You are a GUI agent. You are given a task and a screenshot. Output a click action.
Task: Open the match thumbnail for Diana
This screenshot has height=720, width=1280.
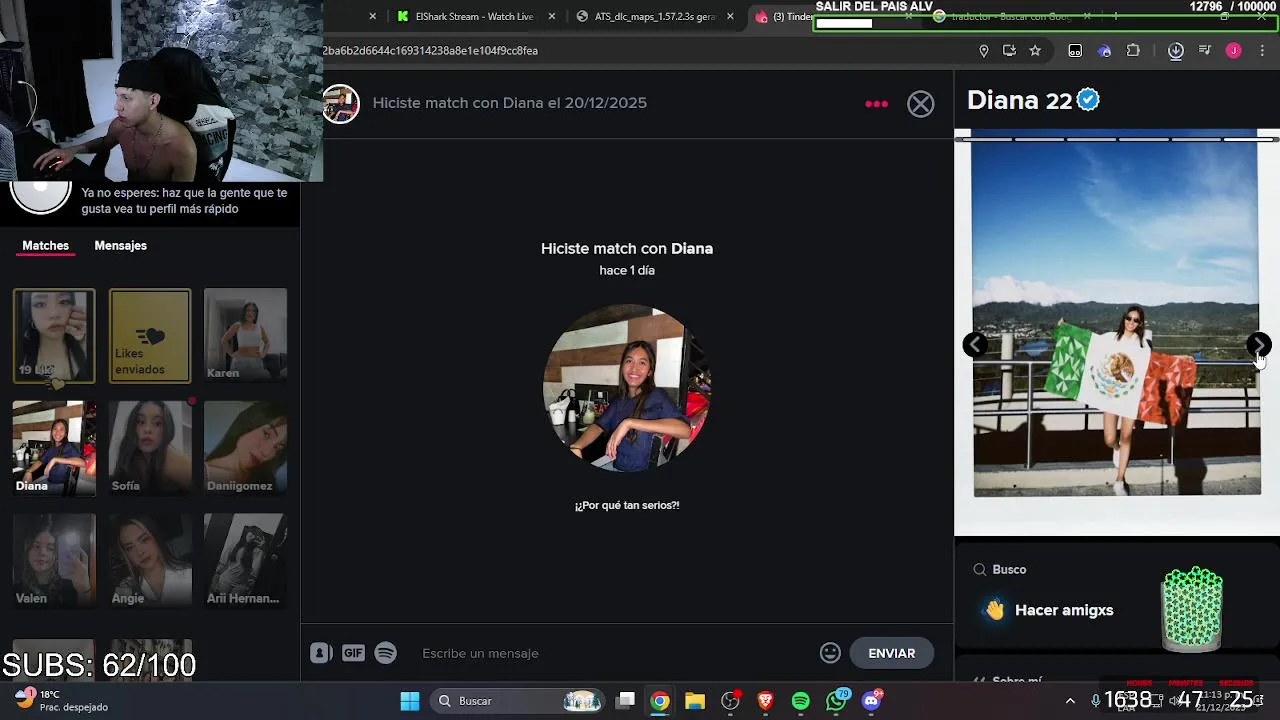click(x=54, y=448)
